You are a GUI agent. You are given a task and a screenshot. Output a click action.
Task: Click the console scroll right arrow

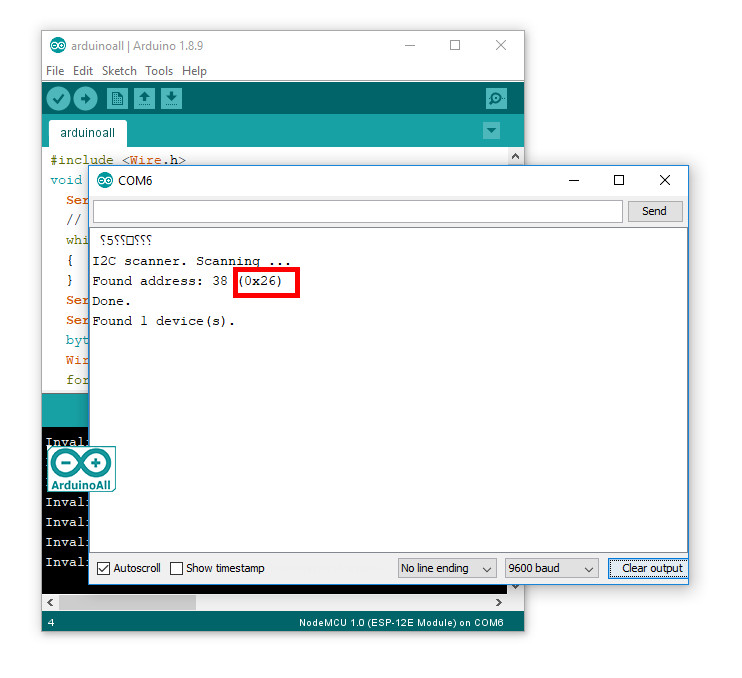click(x=499, y=602)
